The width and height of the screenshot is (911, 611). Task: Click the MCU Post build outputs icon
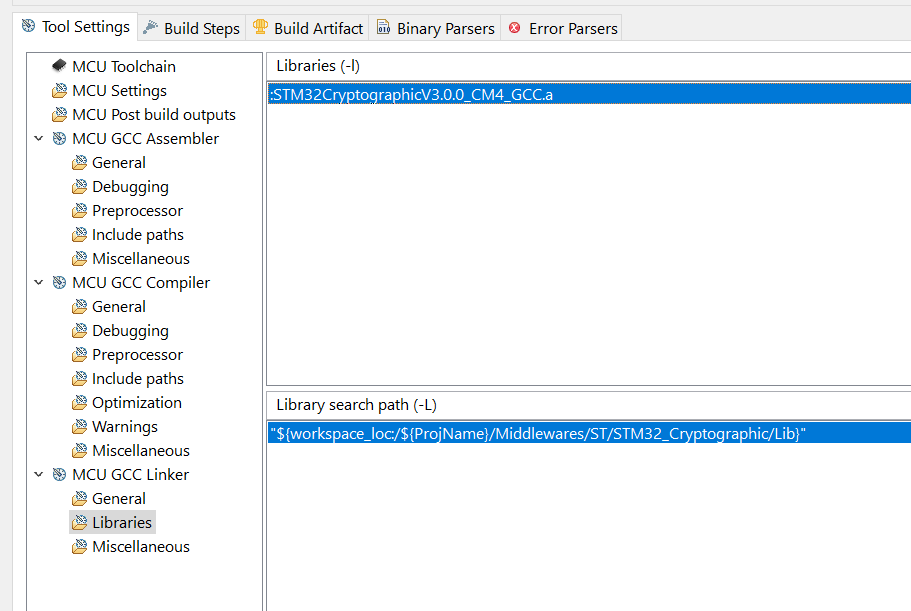[60, 115]
